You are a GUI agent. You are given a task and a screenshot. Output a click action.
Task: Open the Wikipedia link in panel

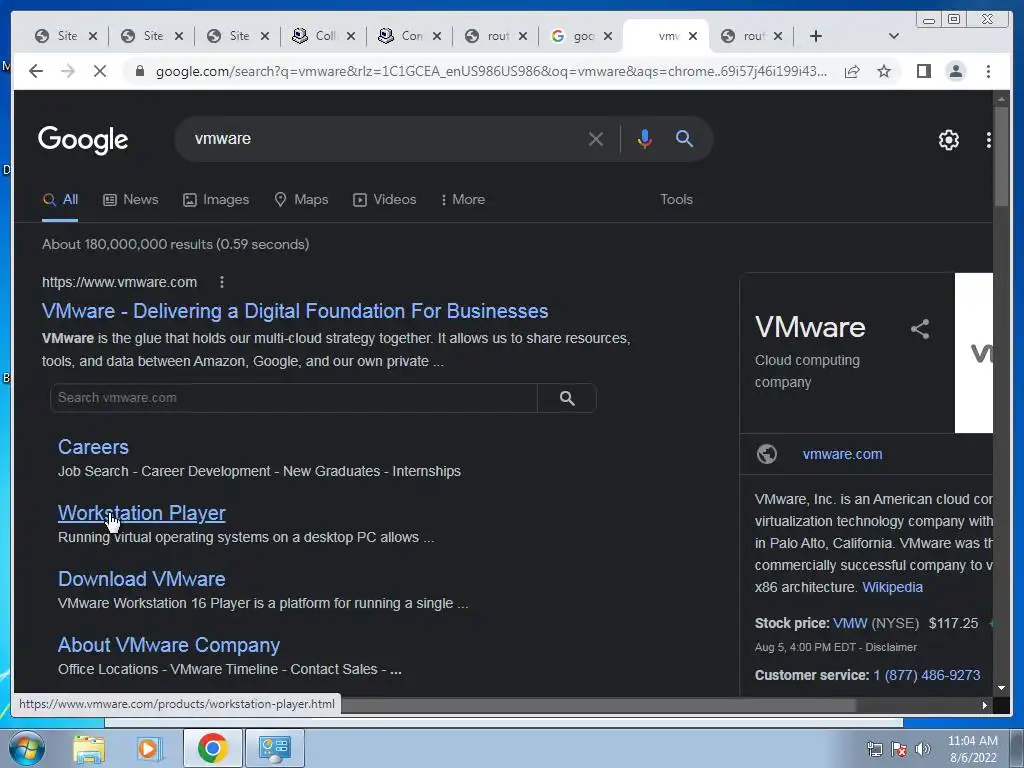coord(892,587)
